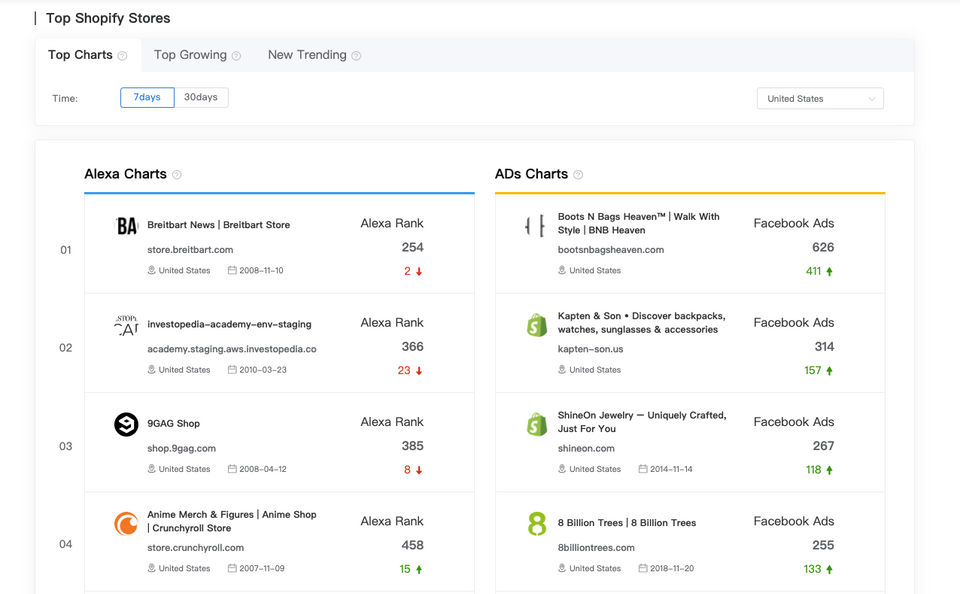Switch to the Top Growing tab

[x=190, y=55]
